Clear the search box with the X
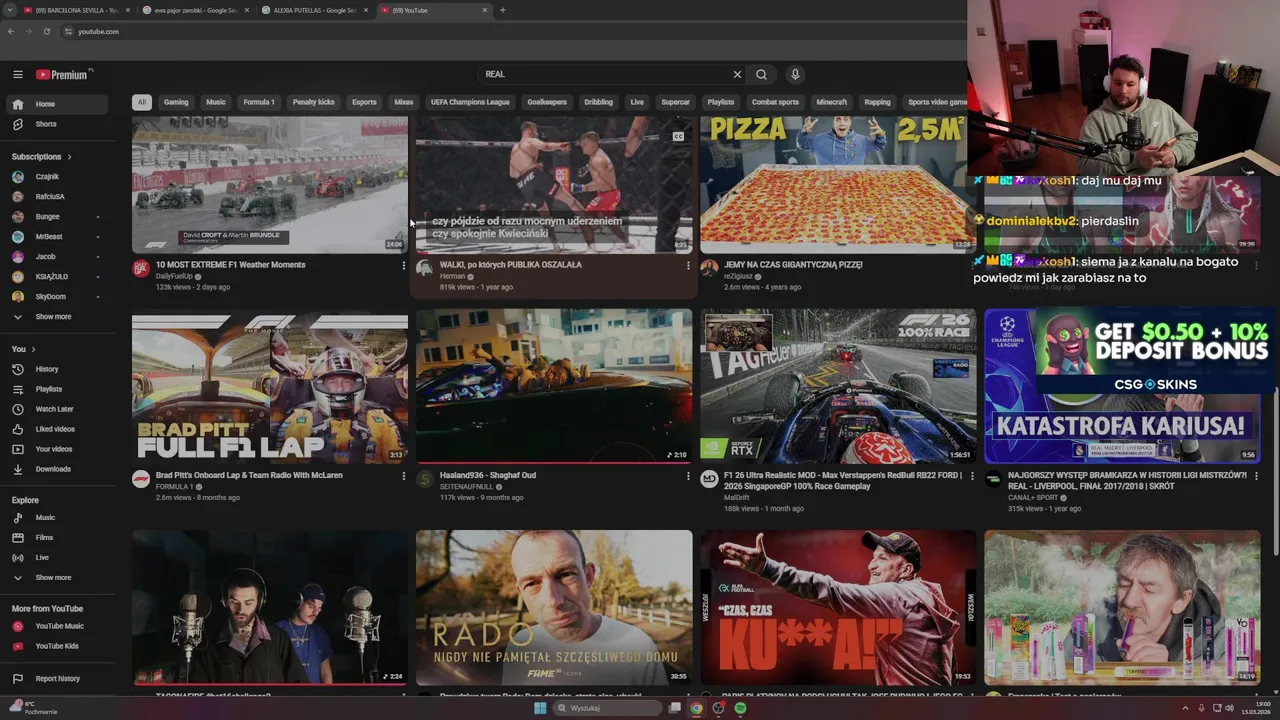Image resolution: width=1280 pixels, height=720 pixels. coord(738,74)
